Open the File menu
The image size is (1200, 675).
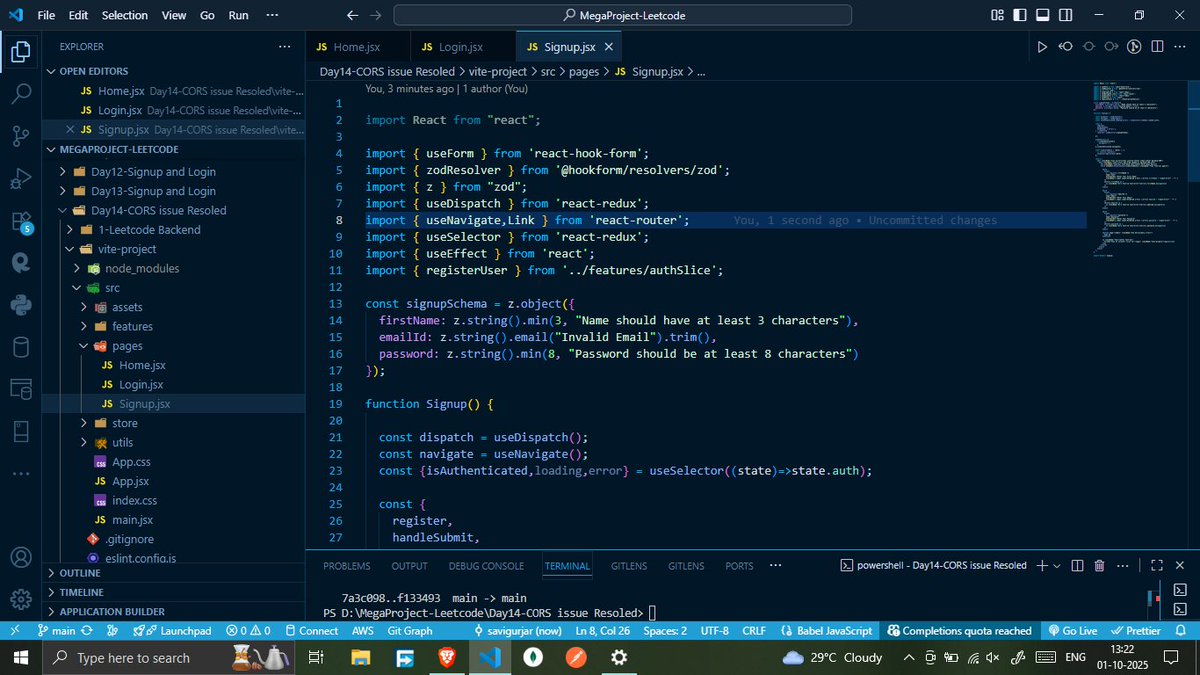click(46, 15)
